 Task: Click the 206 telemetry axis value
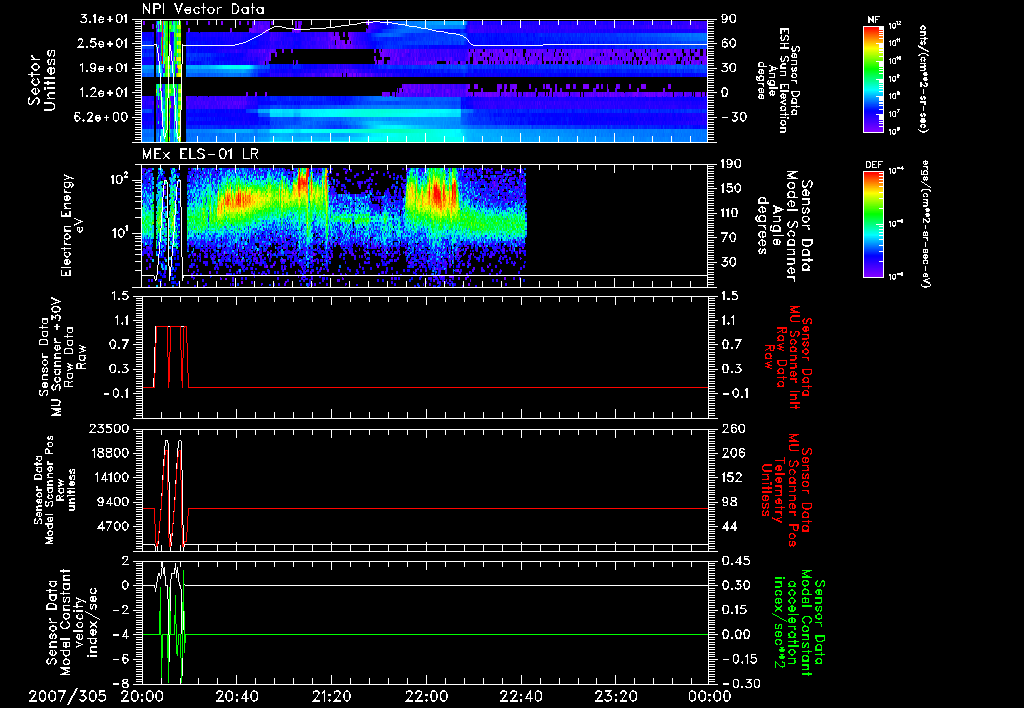[731, 453]
